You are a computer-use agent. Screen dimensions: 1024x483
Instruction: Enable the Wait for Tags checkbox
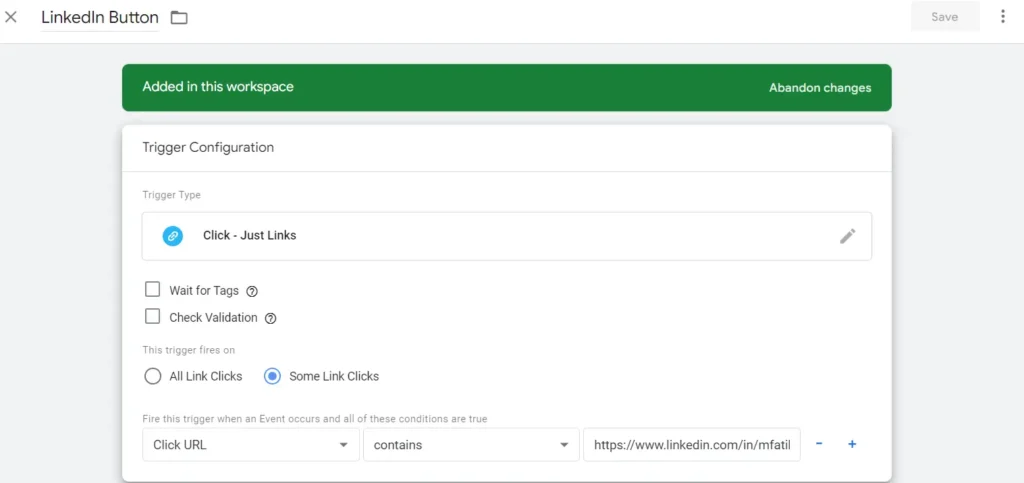(153, 290)
